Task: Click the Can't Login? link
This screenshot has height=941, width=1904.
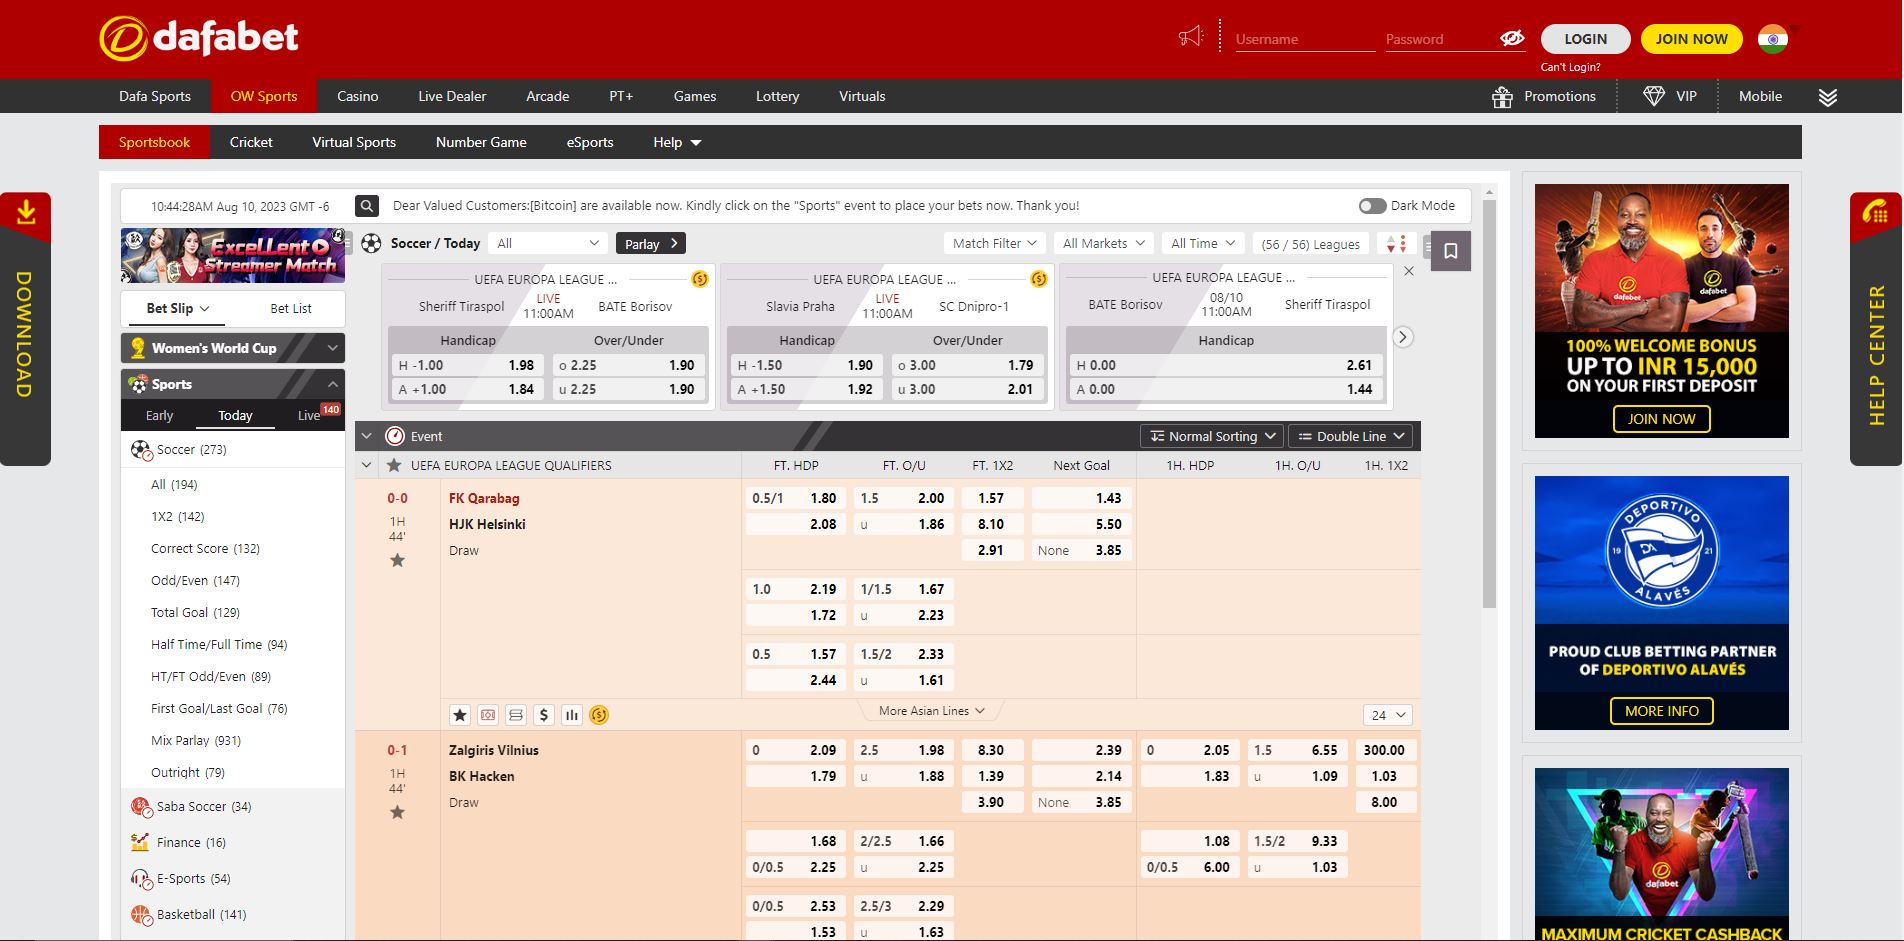Action: tap(1570, 67)
